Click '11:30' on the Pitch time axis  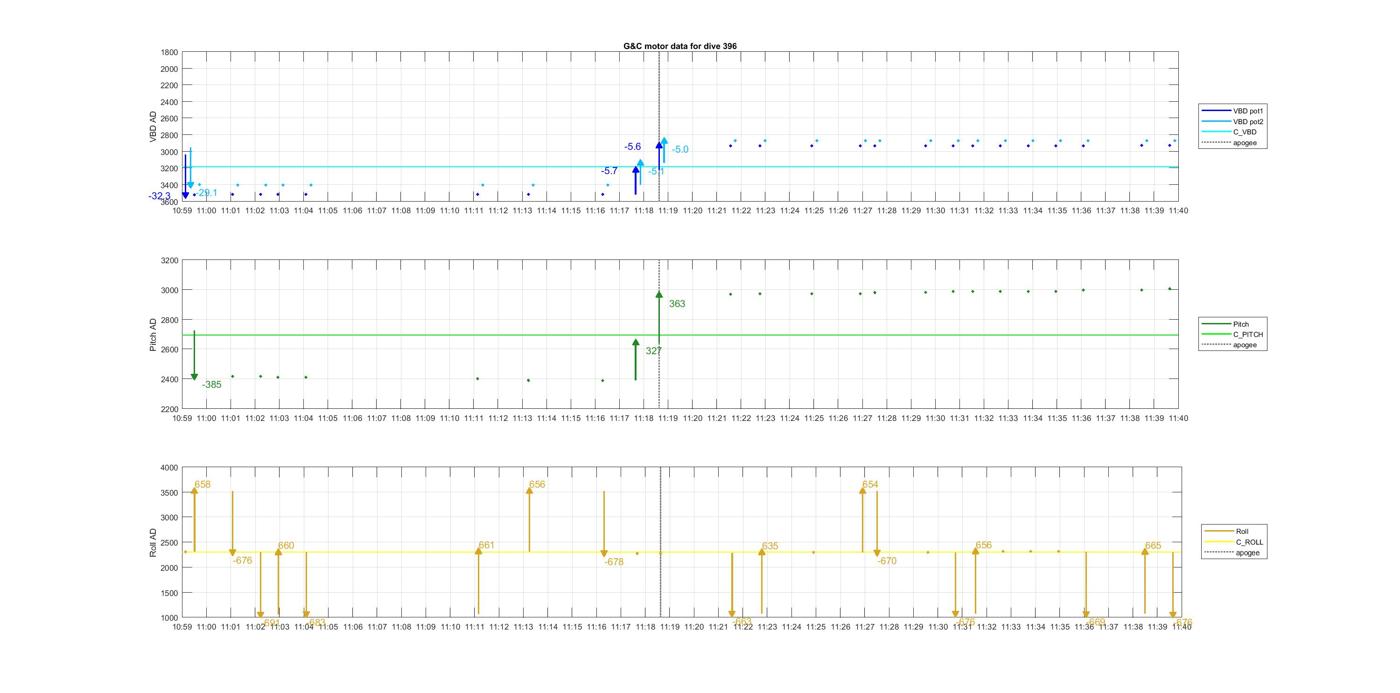935,418
